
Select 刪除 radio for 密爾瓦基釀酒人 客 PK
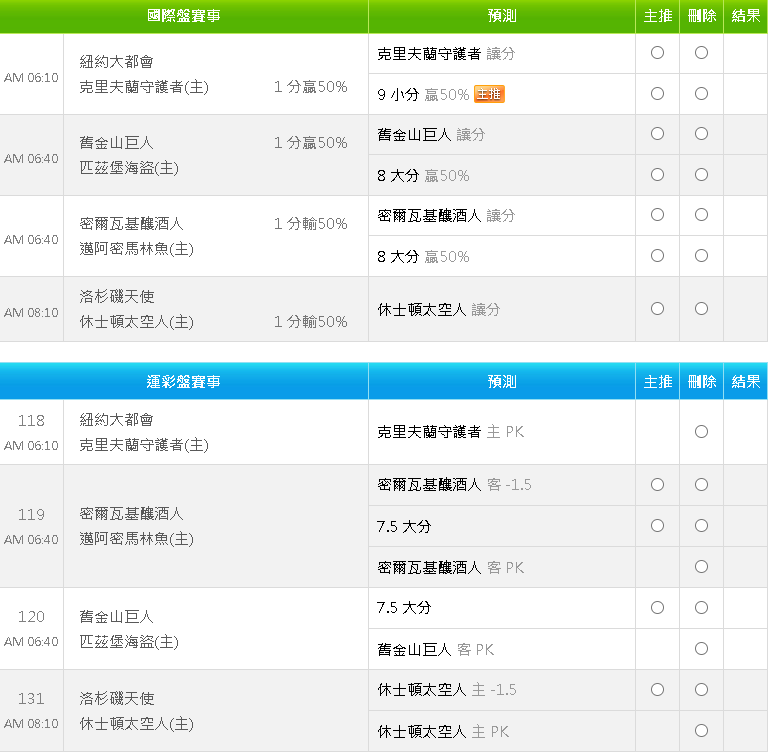(701, 567)
